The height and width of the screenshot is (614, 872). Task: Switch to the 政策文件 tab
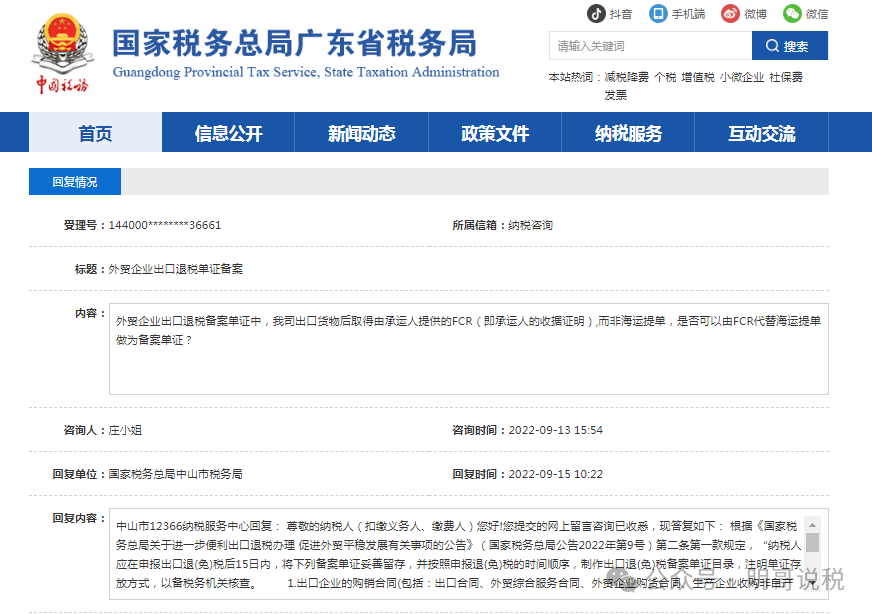pyautogui.click(x=495, y=134)
